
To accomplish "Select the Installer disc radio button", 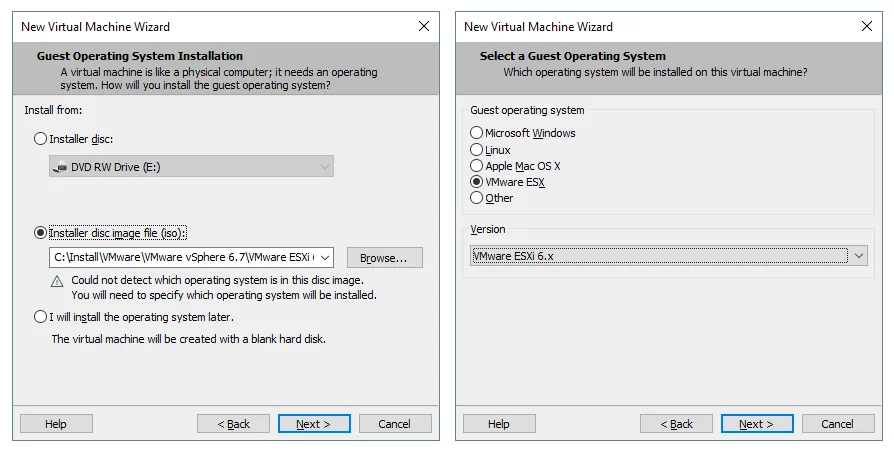I will (40, 139).
